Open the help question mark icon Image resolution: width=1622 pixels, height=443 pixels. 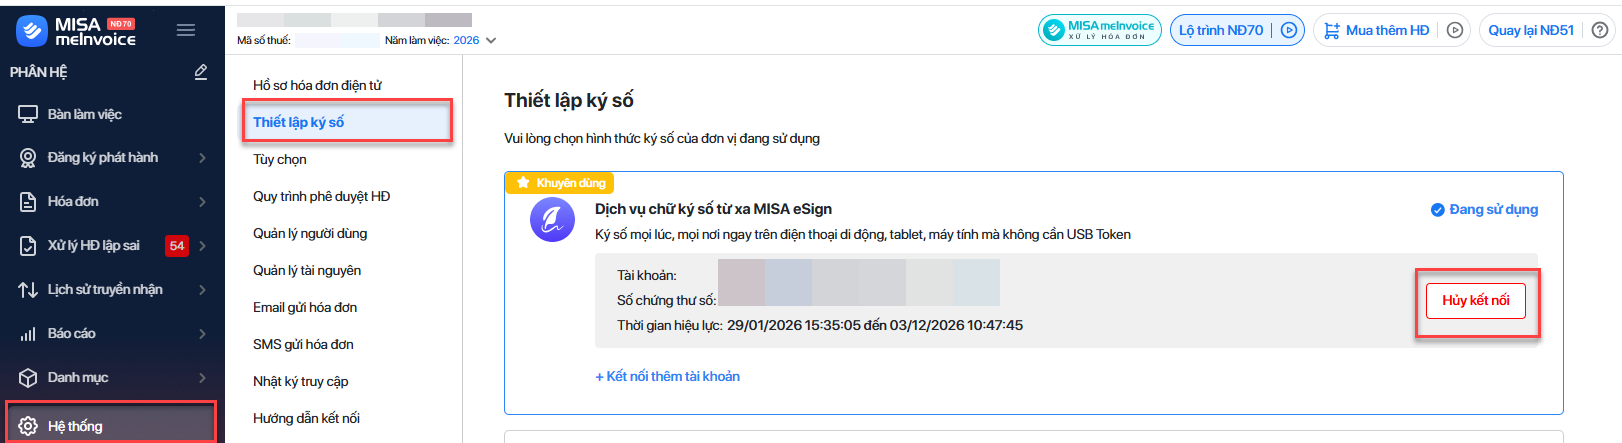click(x=1600, y=30)
